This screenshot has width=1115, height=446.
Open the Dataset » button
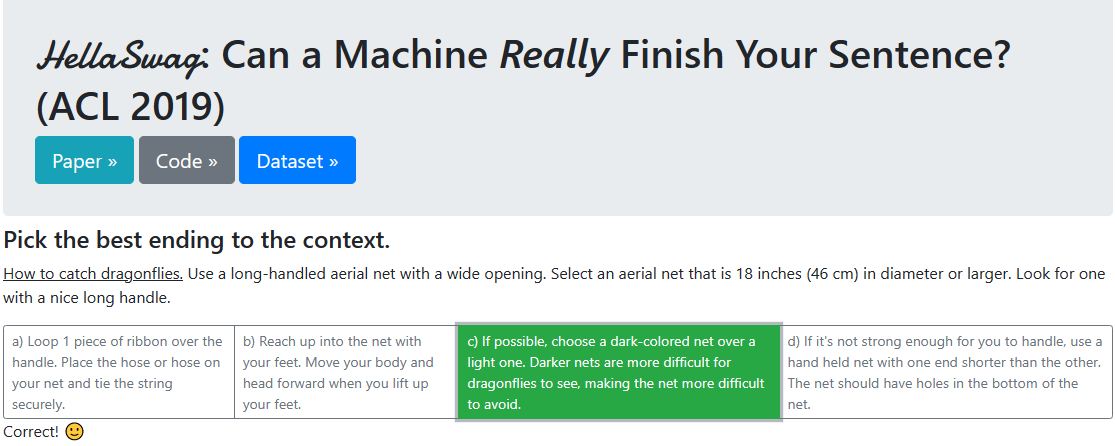point(297,160)
